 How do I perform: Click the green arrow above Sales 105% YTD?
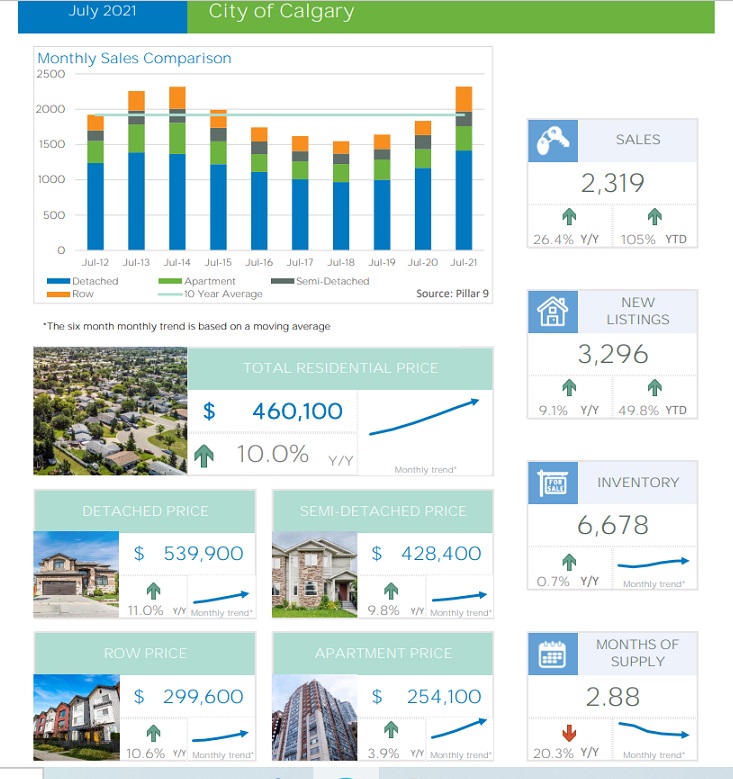[654, 217]
